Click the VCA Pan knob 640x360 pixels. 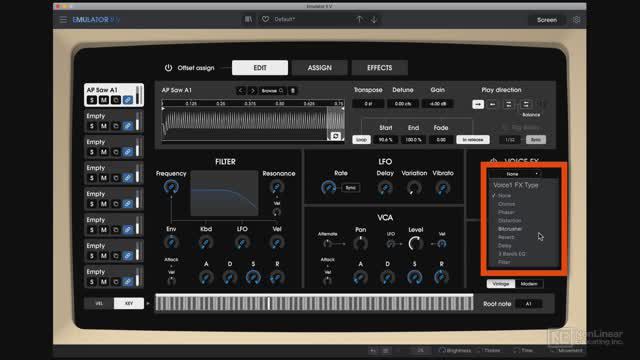coord(360,244)
